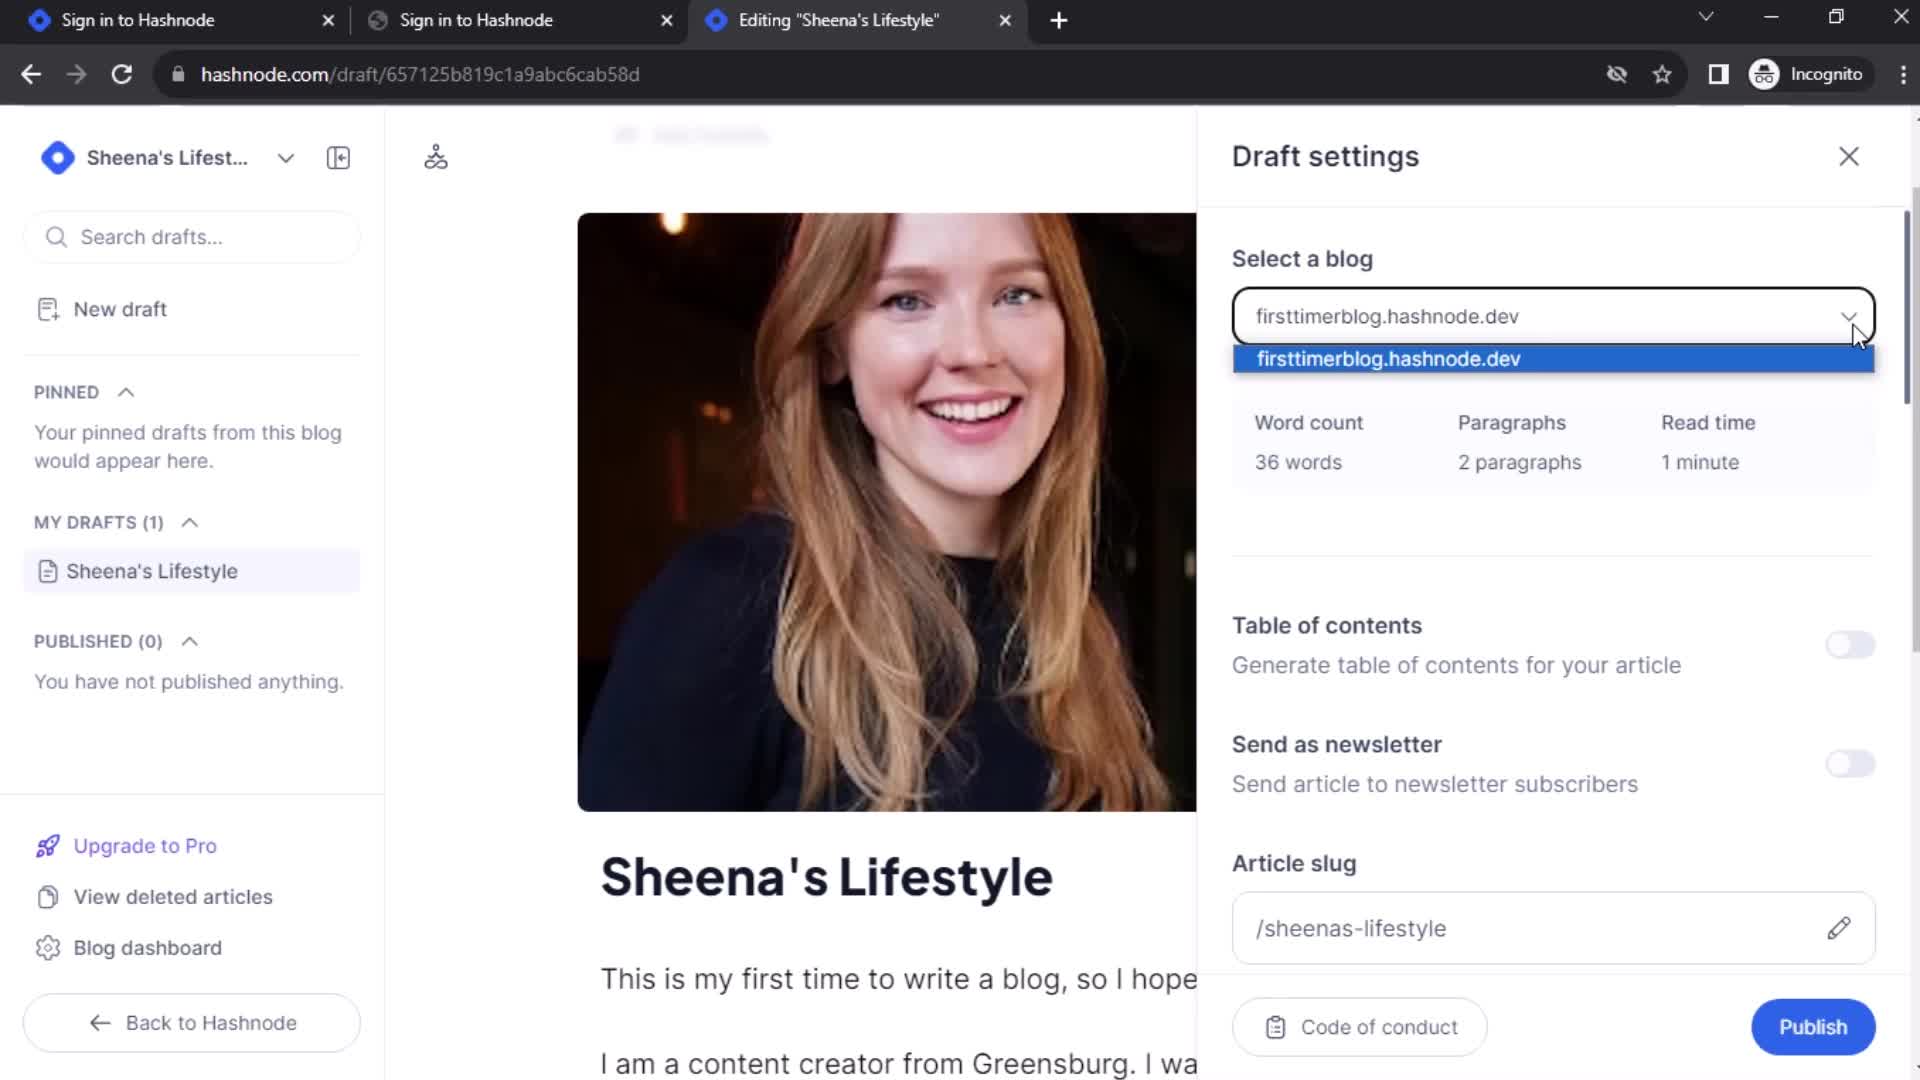The width and height of the screenshot is (1920, 1080).
Task: Click the Upgrade to Pro icon
Action: (47, 845)
